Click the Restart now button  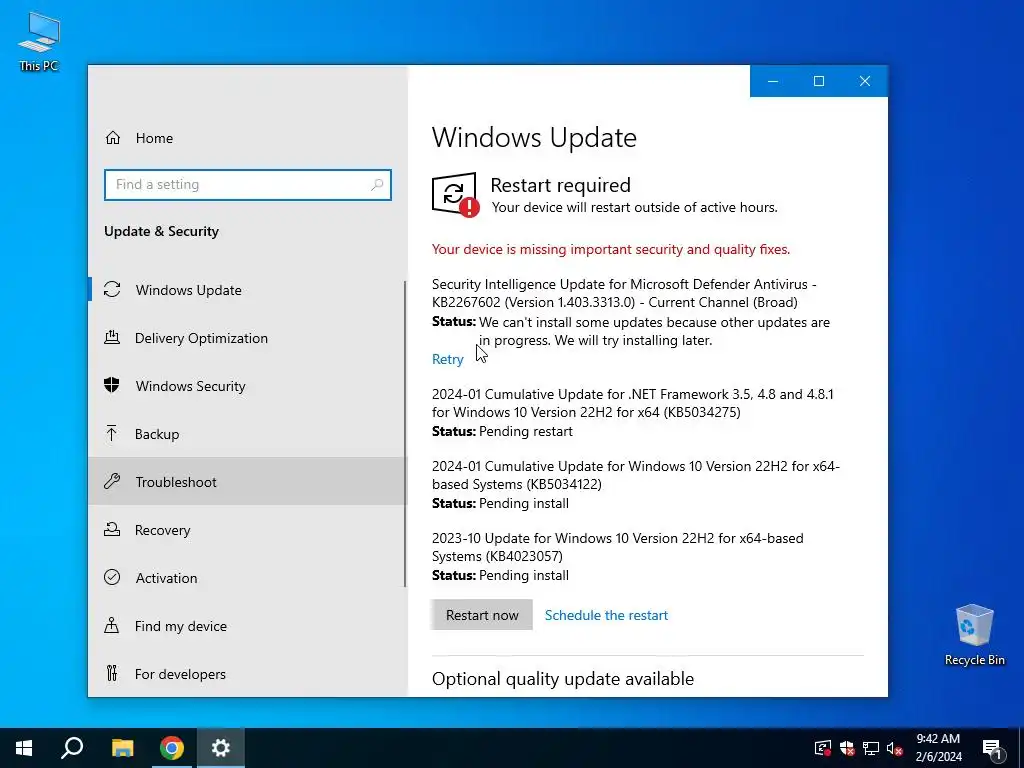[x=482, y=615]
